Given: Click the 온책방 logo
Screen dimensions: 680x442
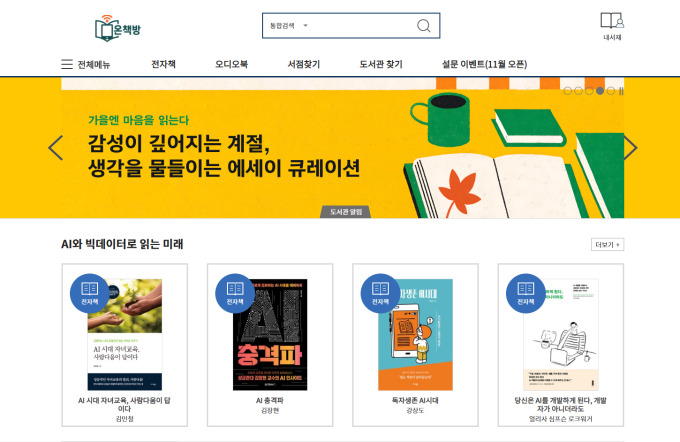Looking at the screenshot, I should click(118, 28).
